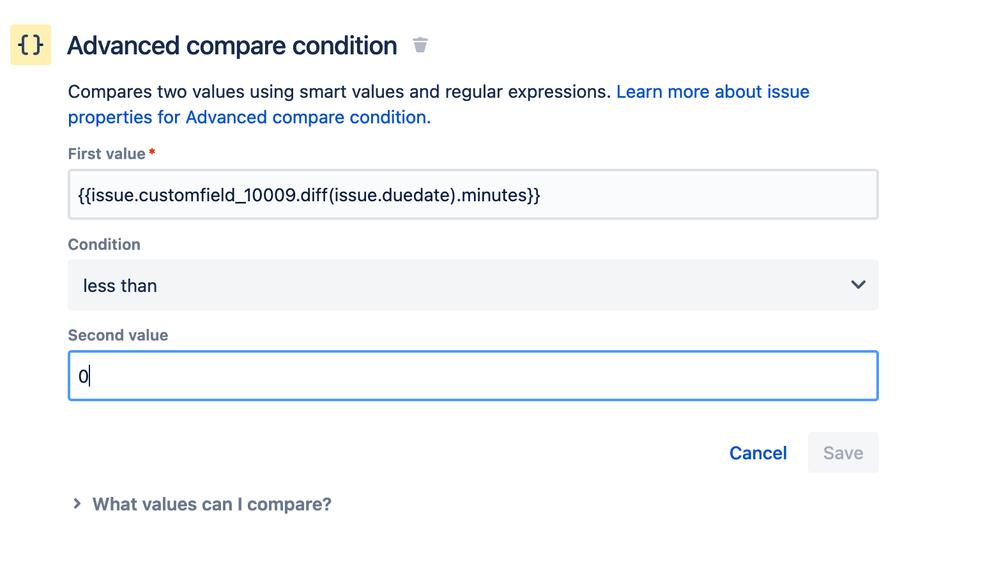Click the "Advanced compare condition" heading
Viewport: 999px width, 575px height.
(232, 46)
